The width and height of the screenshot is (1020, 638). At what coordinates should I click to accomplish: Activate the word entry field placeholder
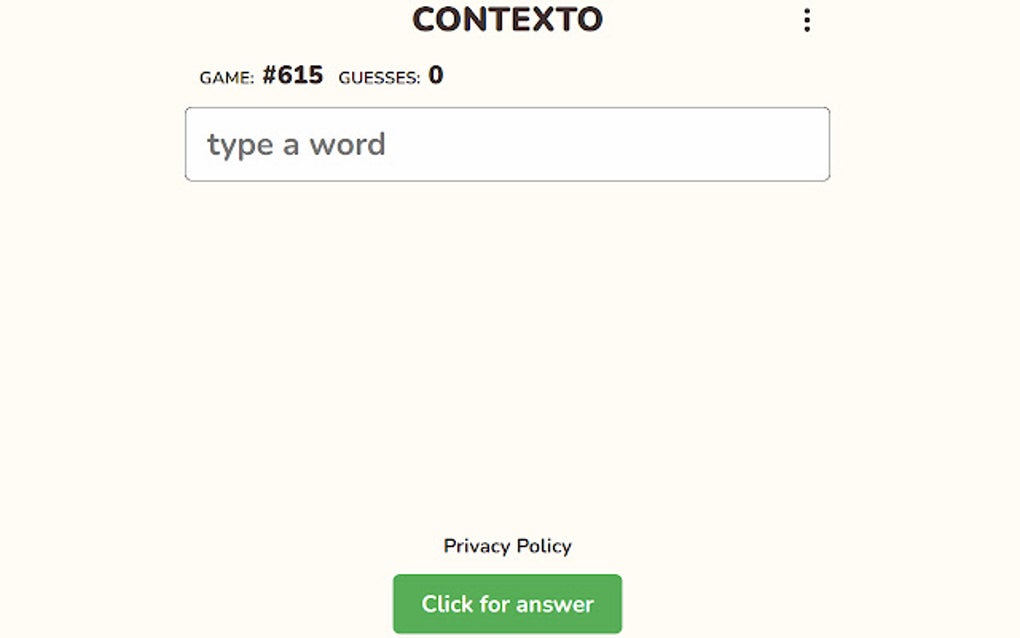296,144
